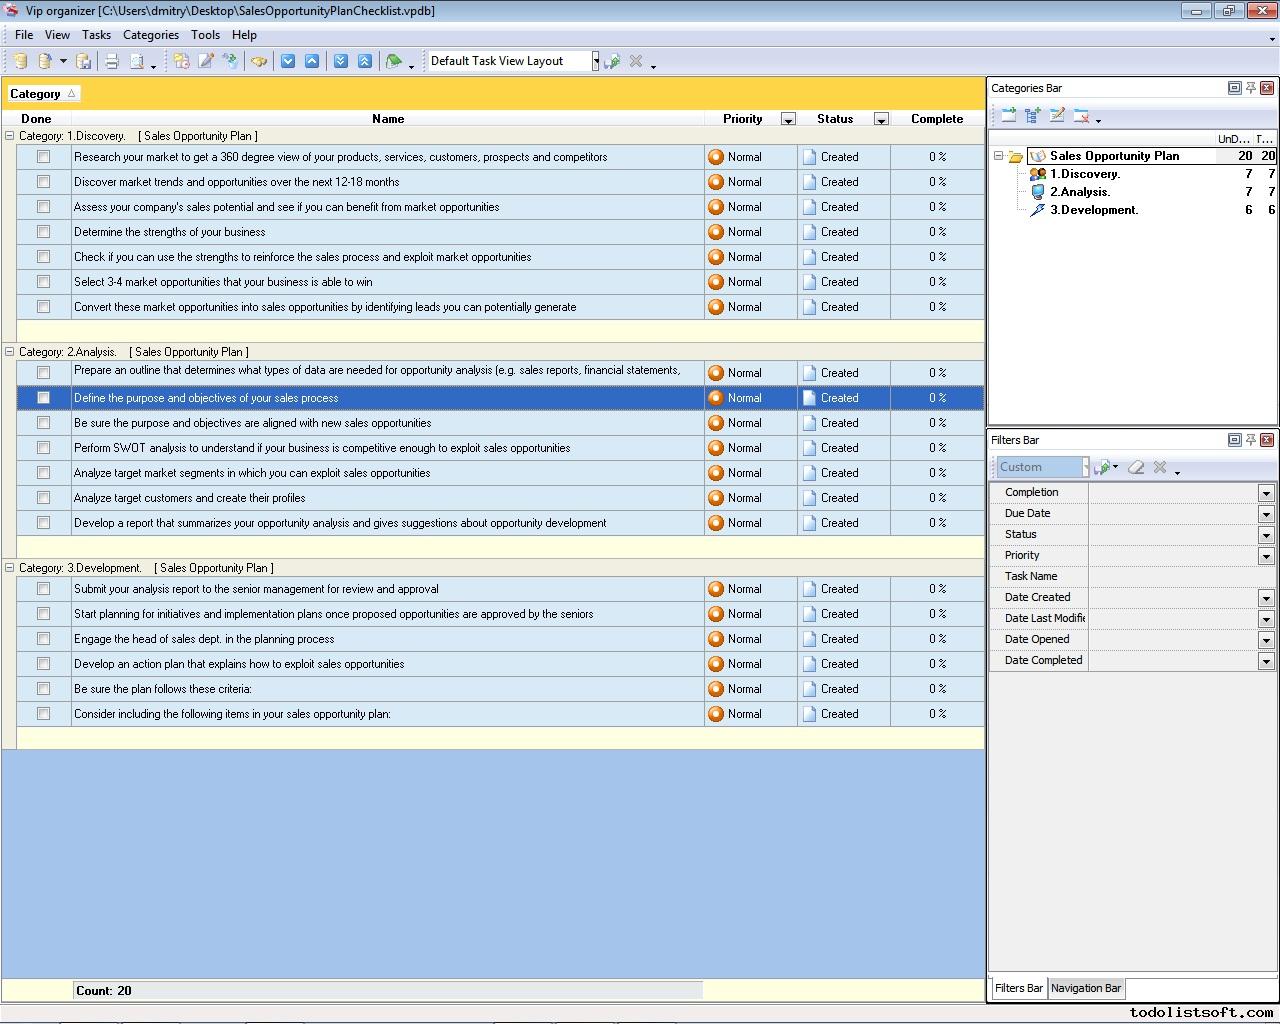Open the Default Task View Layout dropdown
Viewport: 1280px width, 1024px height.
click(x=595, y=61)
